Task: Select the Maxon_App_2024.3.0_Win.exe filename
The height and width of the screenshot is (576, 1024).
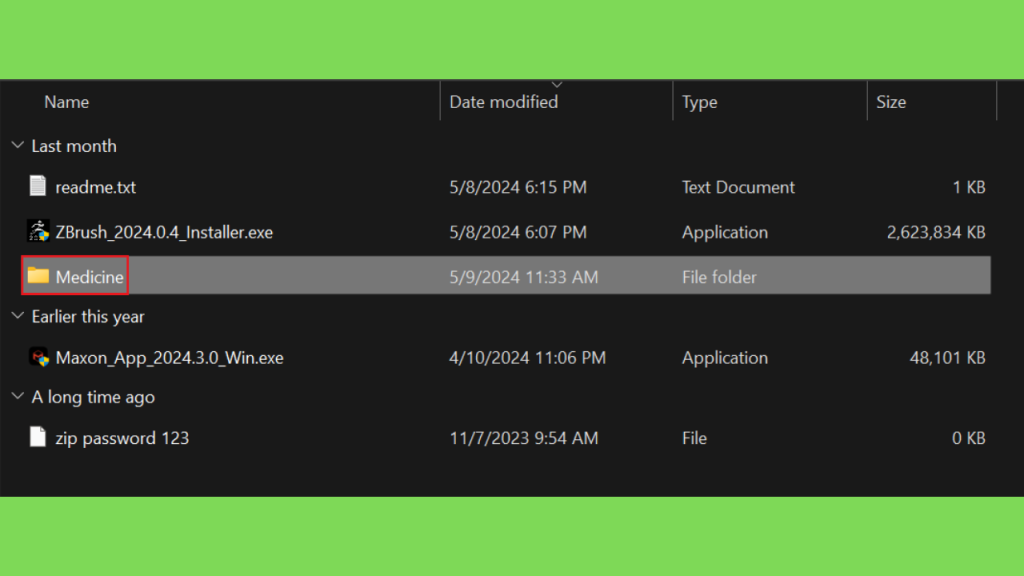Action: pos(169,358)
